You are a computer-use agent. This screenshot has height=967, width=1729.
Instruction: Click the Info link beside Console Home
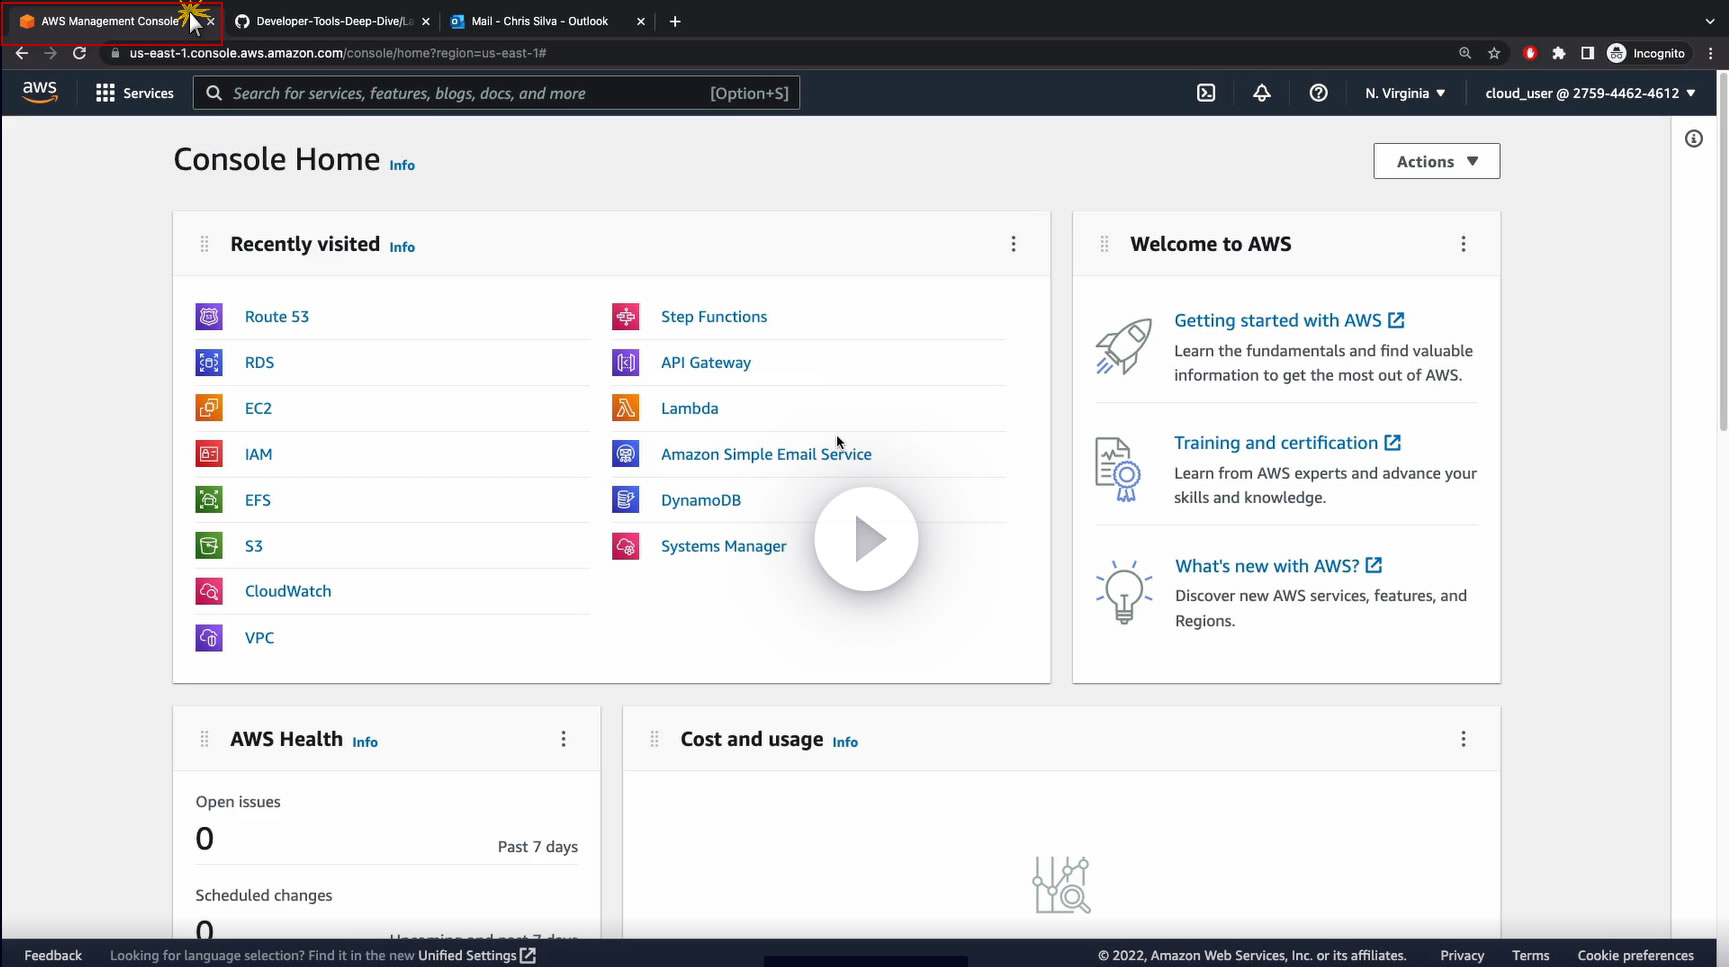(x=402, y=165)
